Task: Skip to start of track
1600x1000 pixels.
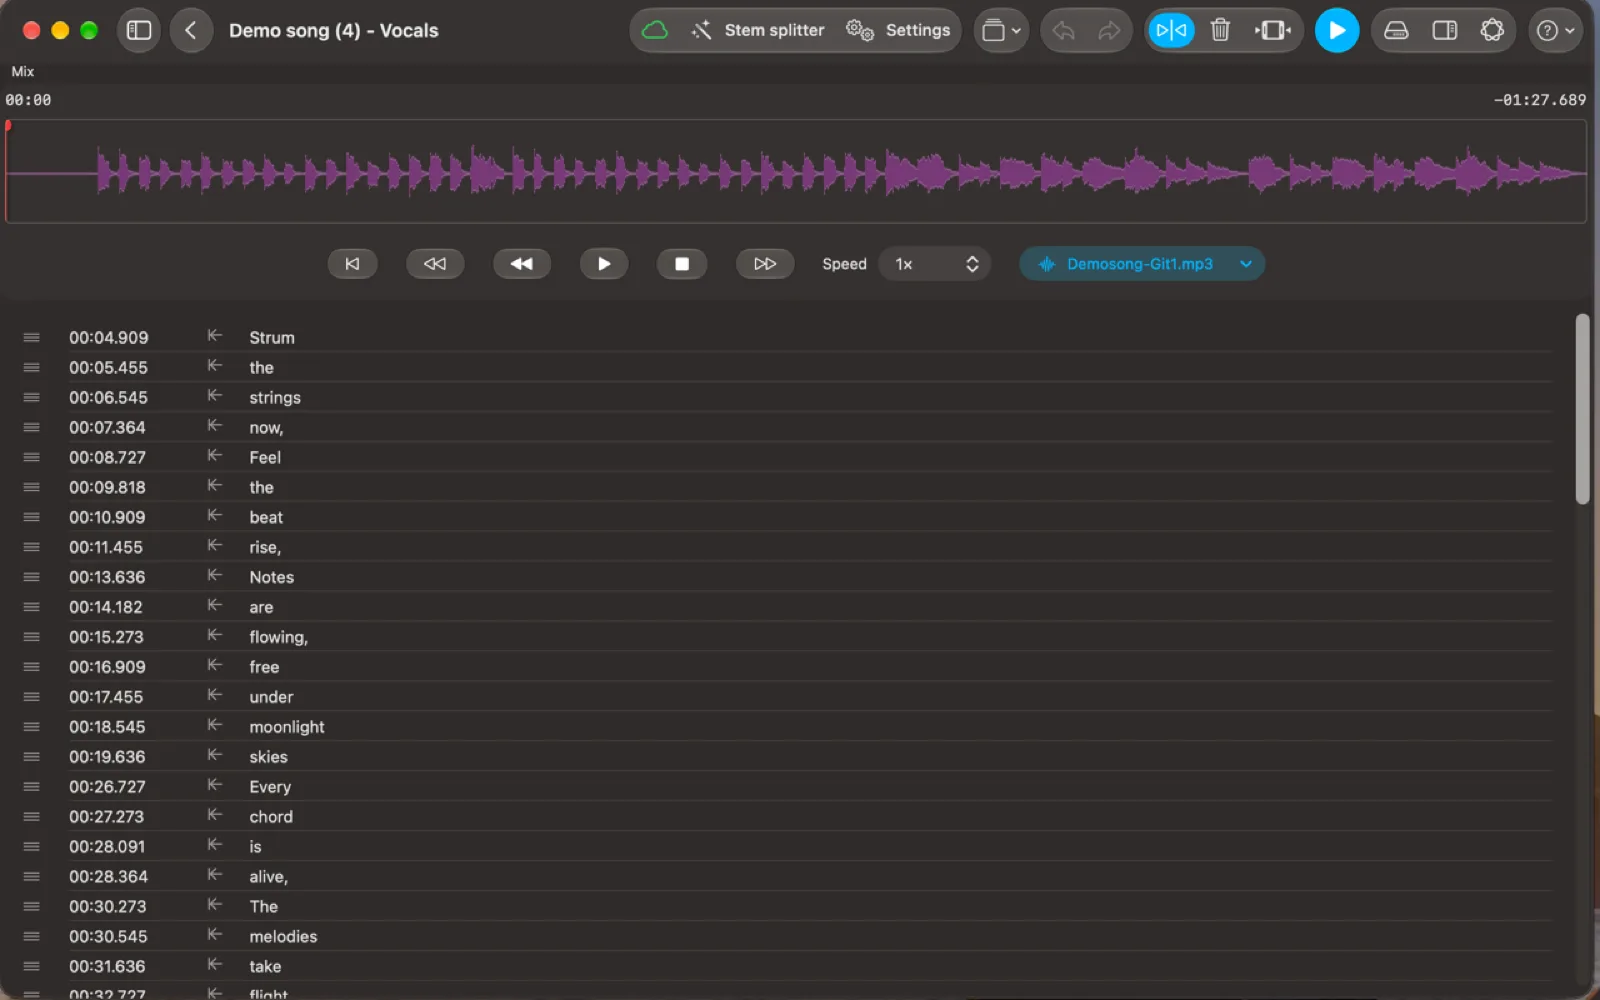Action: (352, 264)
